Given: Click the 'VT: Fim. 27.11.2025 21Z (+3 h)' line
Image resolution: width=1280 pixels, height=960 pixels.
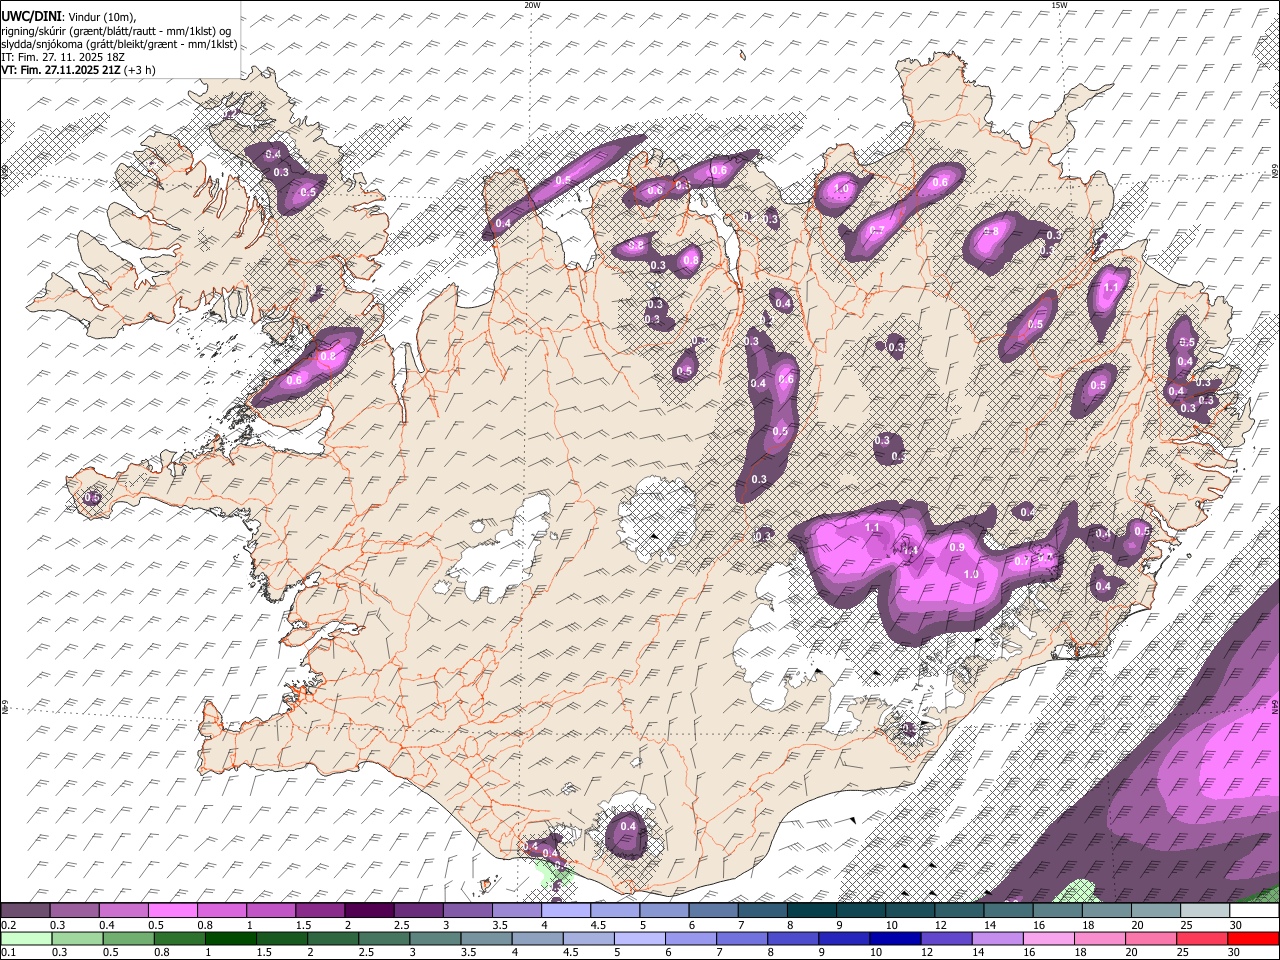Looking at the screenshot, I should [x=78, y=70].
